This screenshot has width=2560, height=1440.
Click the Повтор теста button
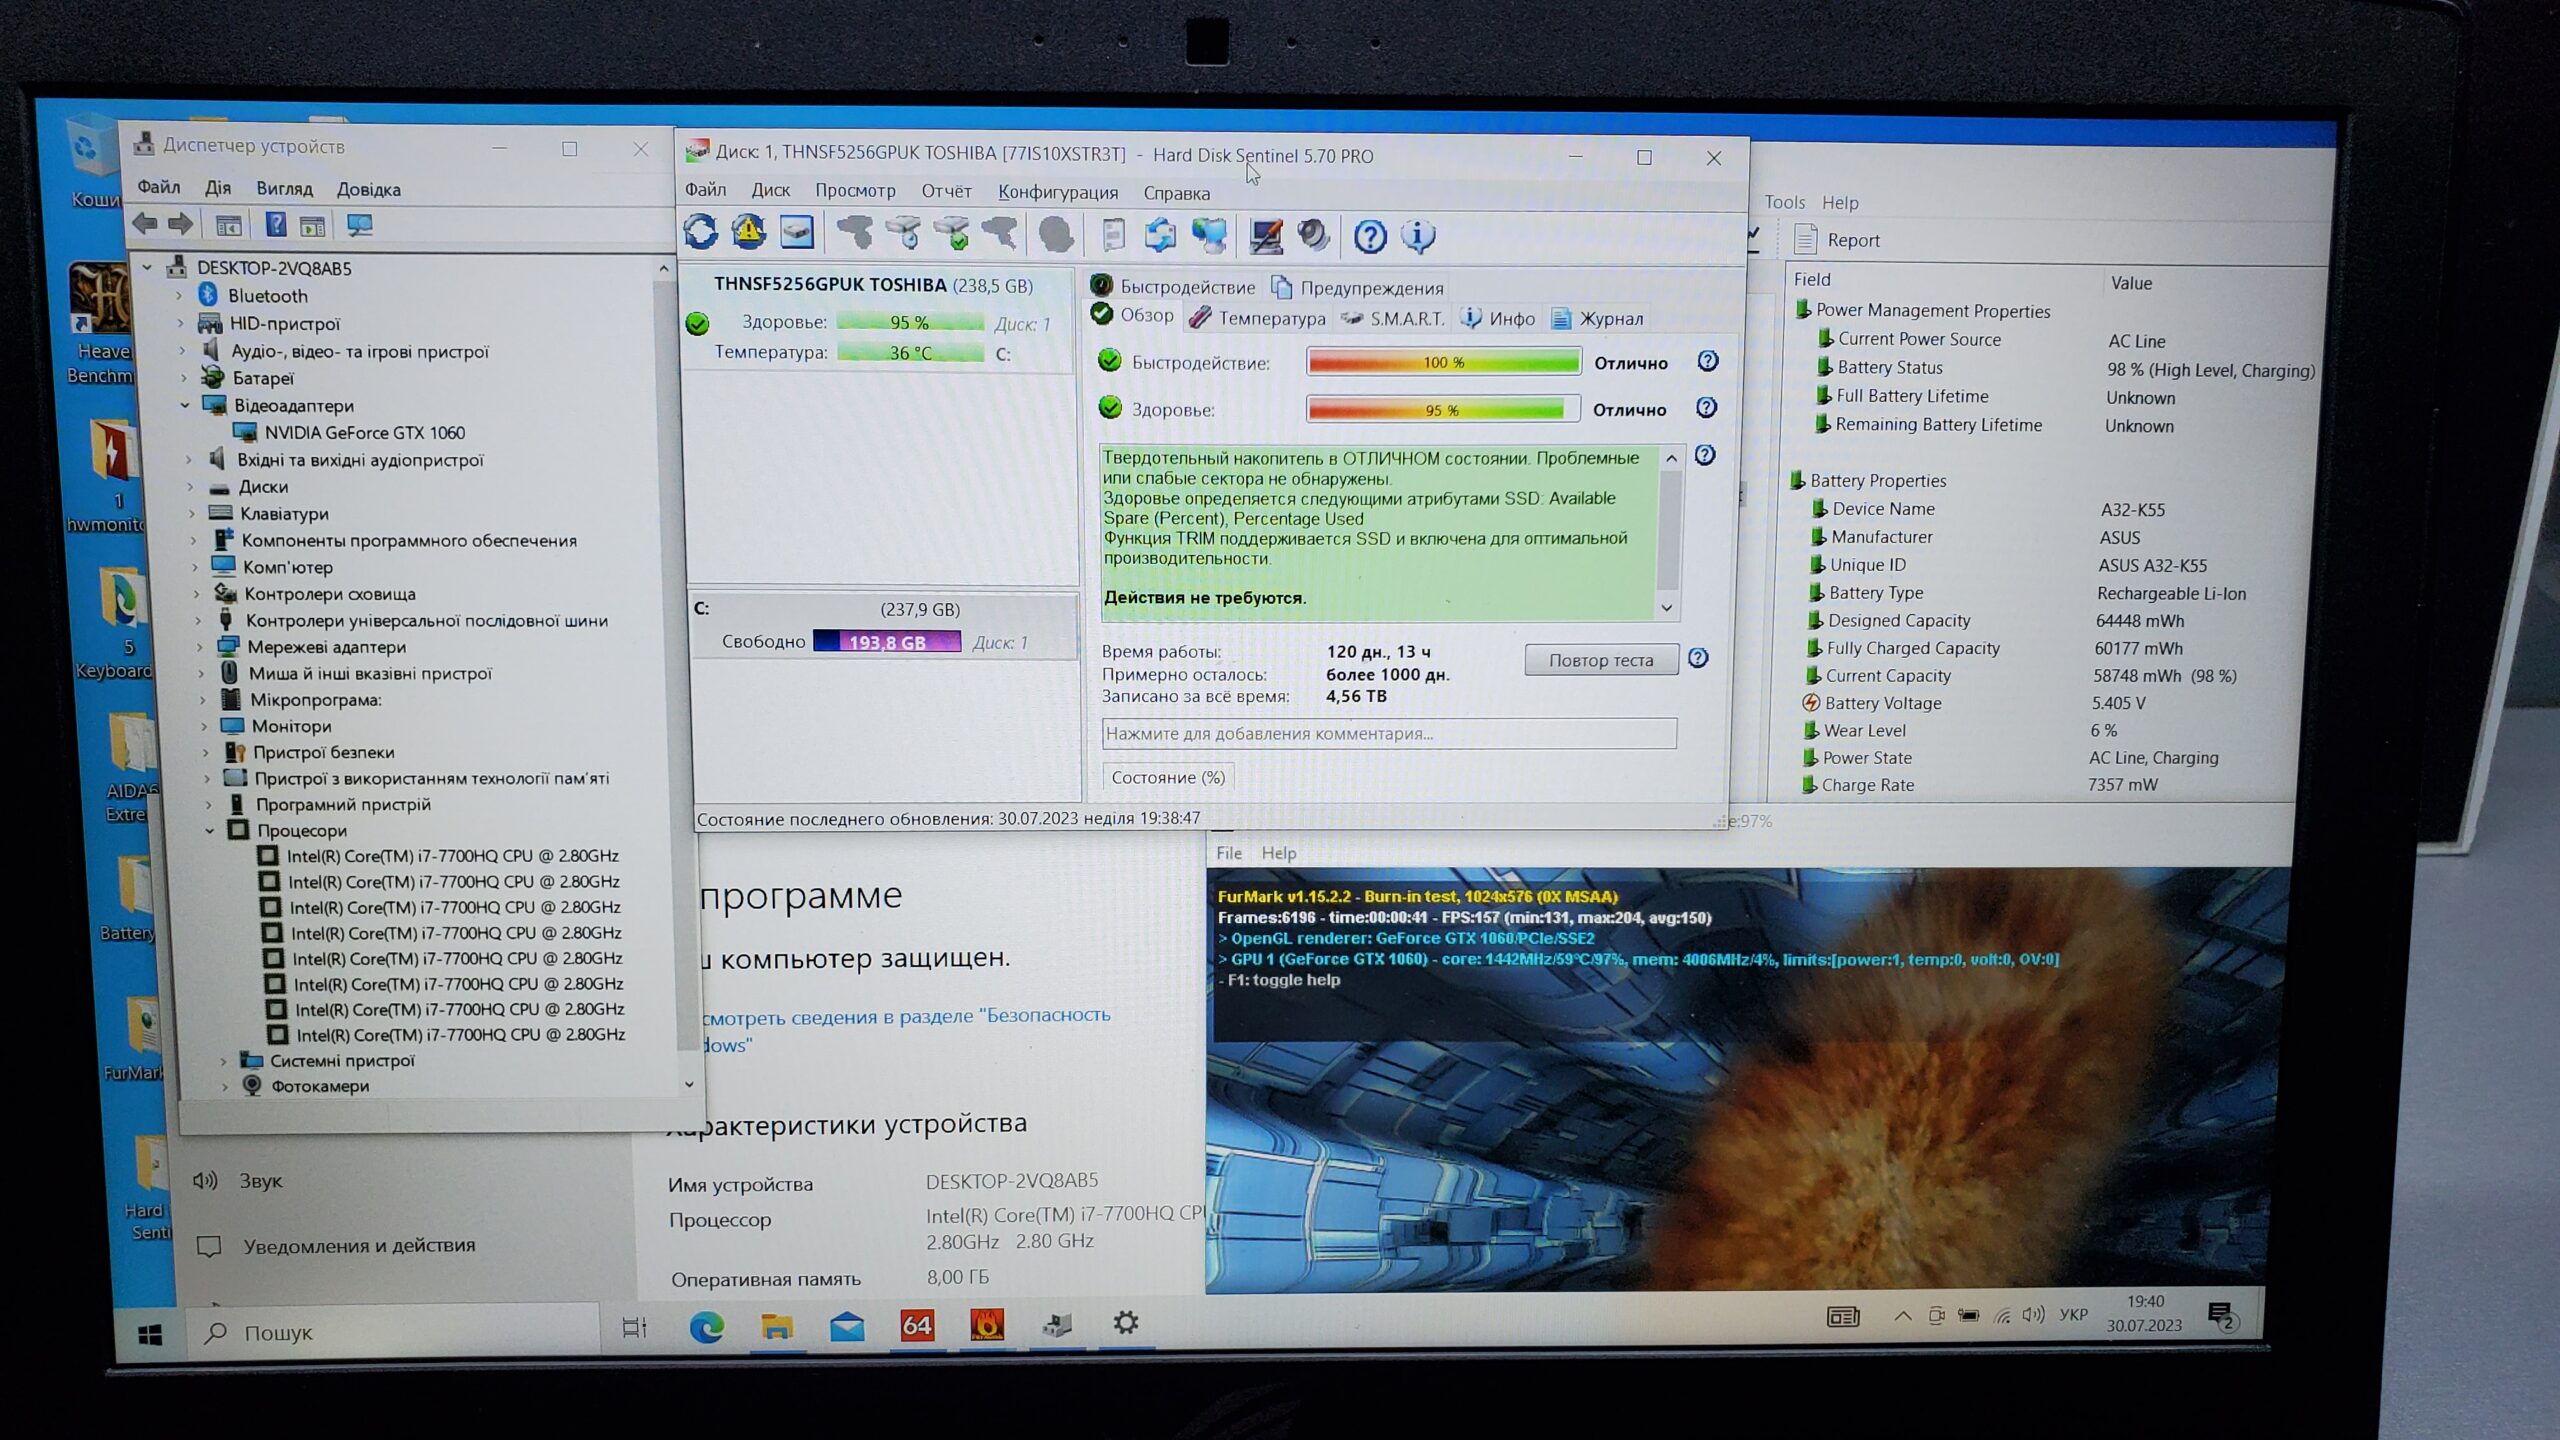pyautogui.click(x=1600, y=660)
